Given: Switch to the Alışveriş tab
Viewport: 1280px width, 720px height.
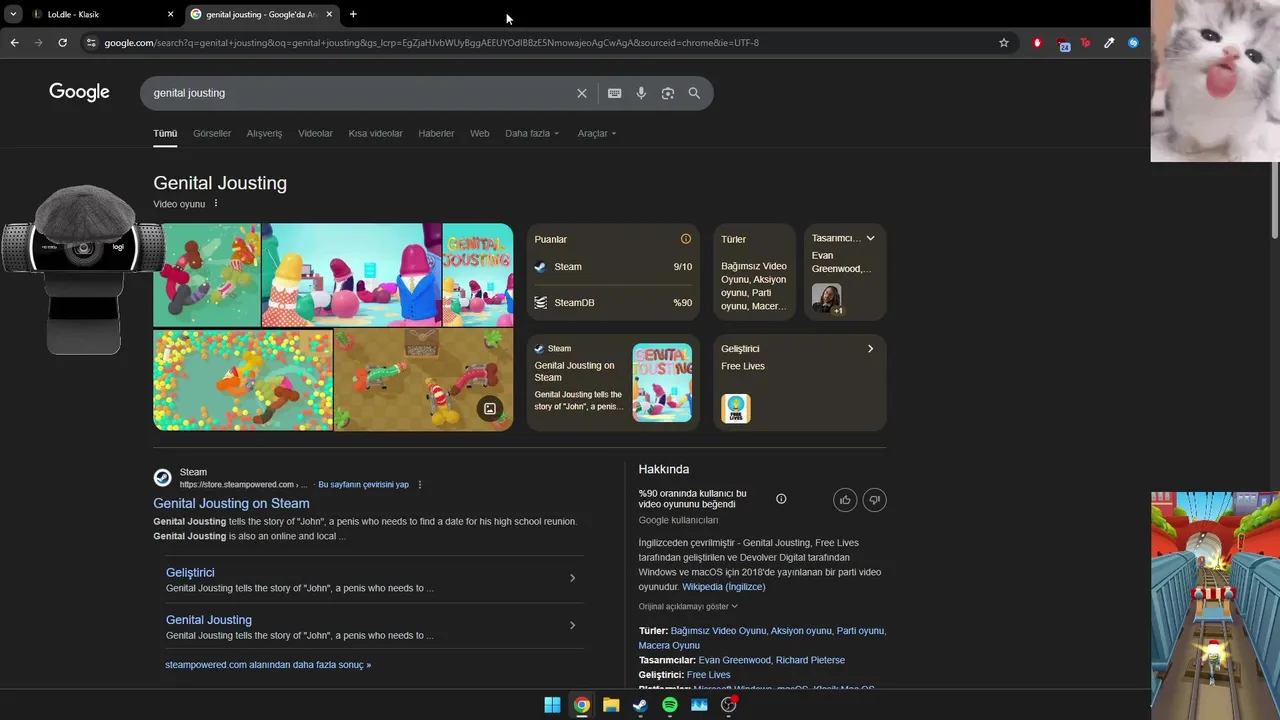Looking at the screenshot, I should [264, 133].
